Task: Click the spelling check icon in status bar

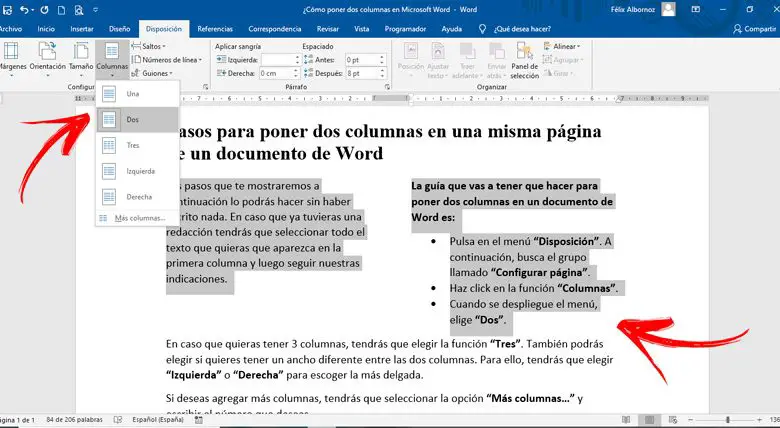Action: coord(118,420)
